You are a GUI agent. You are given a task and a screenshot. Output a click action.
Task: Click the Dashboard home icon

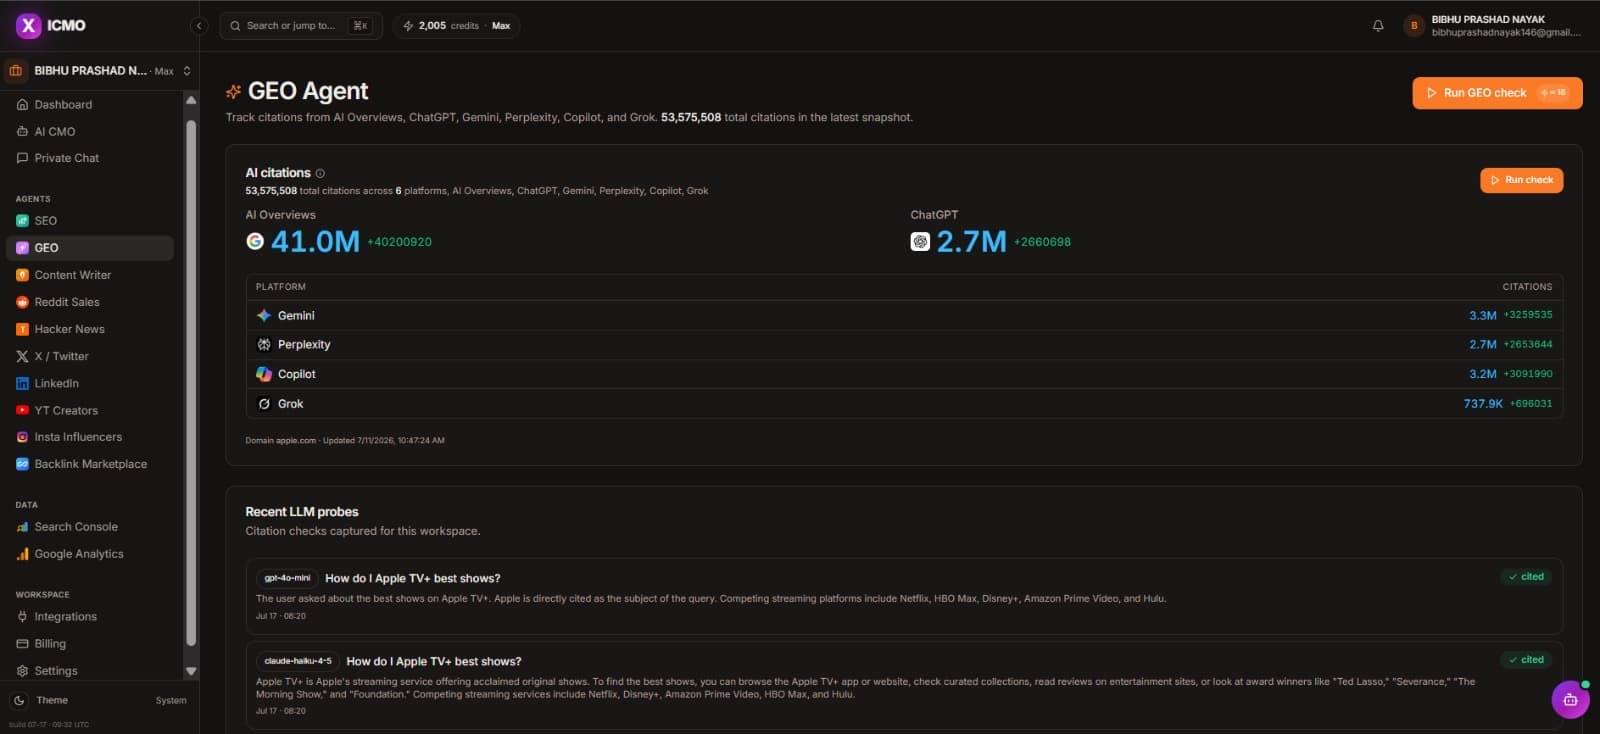click(22, 104)
